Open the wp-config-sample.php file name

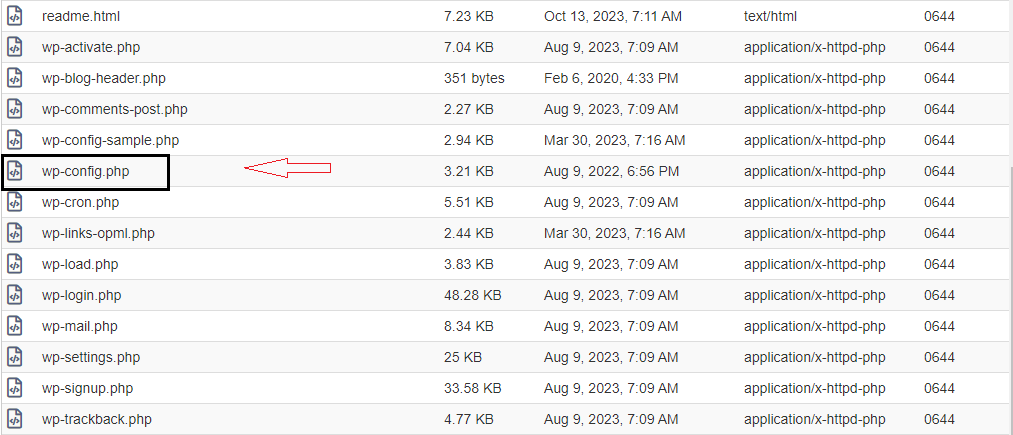[x=110, y=140]
